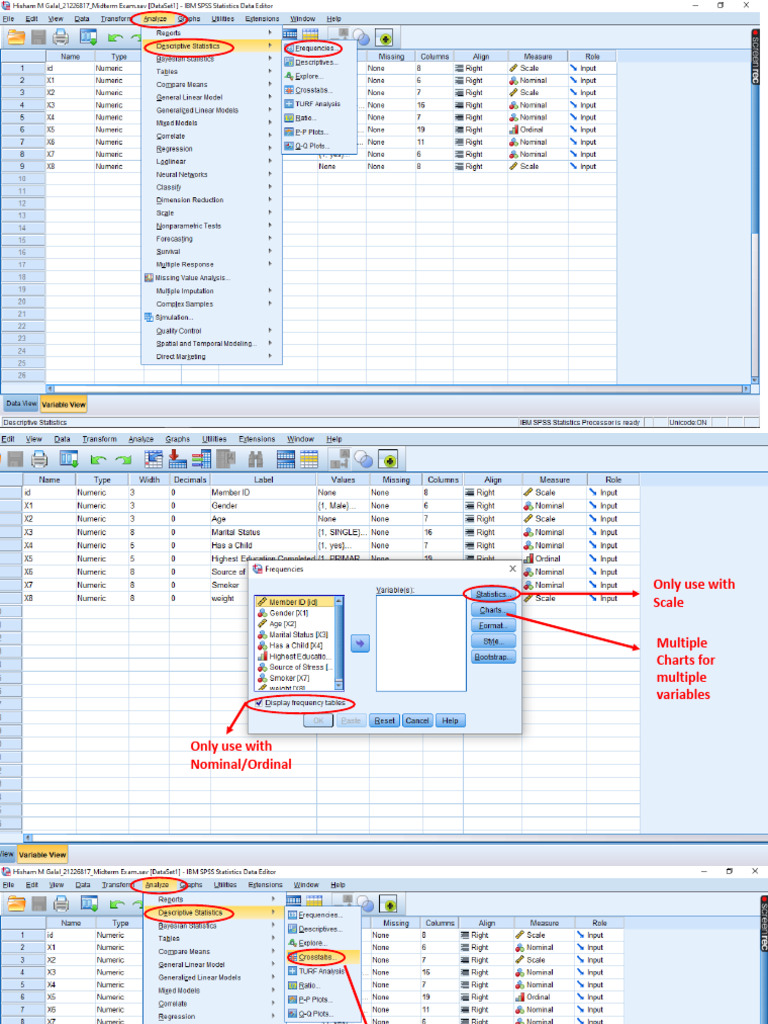Click the Reset button in the Frequencies dialog
Image resolution: width=768 pixels, height=1024 pixels.
[384, 720]
